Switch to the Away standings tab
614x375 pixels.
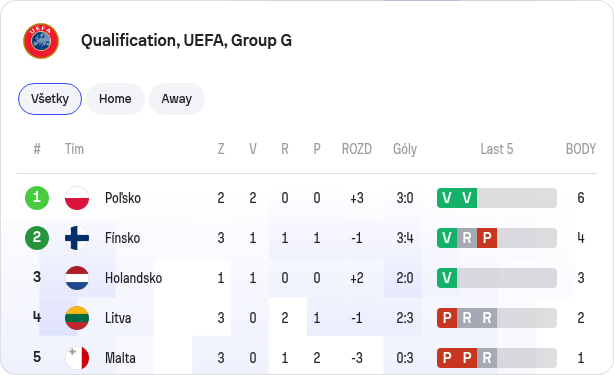pos(177,99)
